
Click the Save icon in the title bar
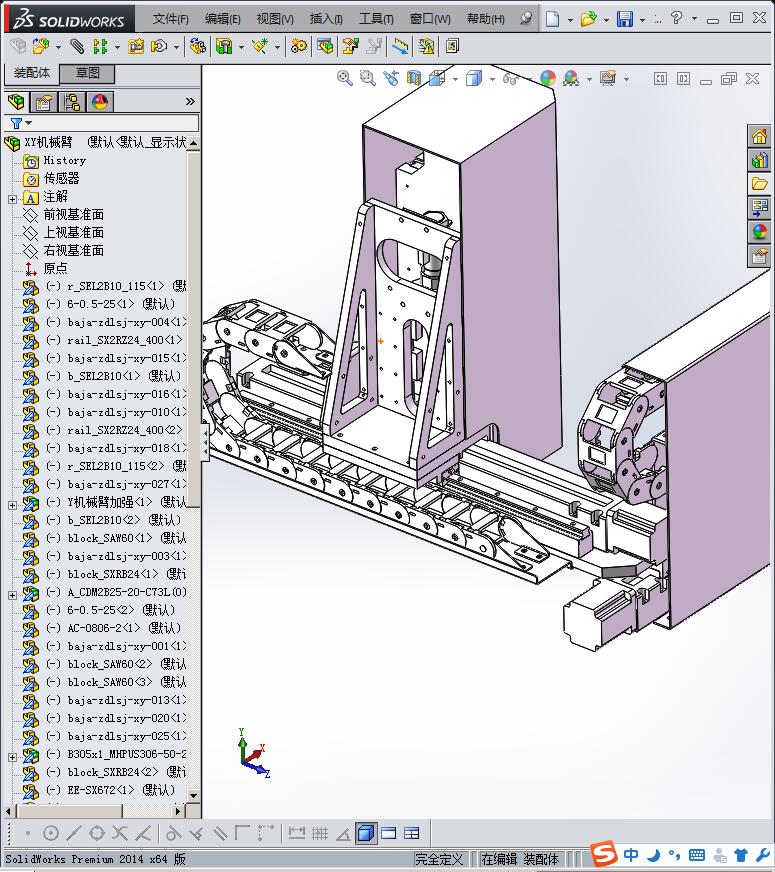[625, 19]
